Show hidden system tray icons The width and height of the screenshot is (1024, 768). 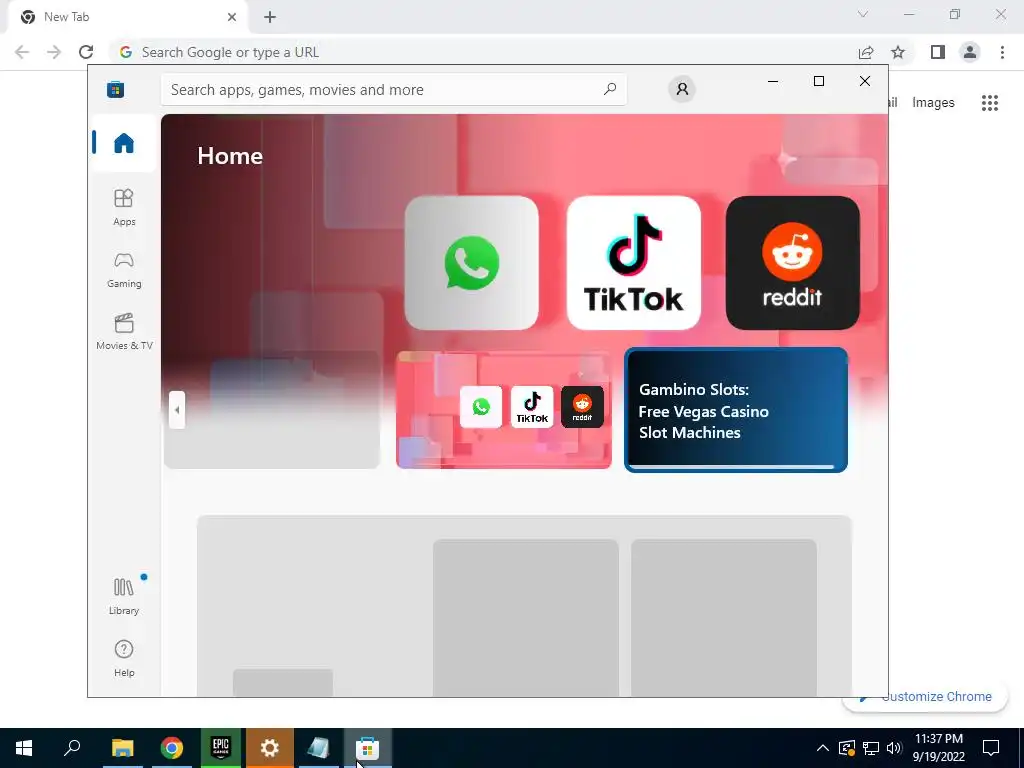coord(823,748)
